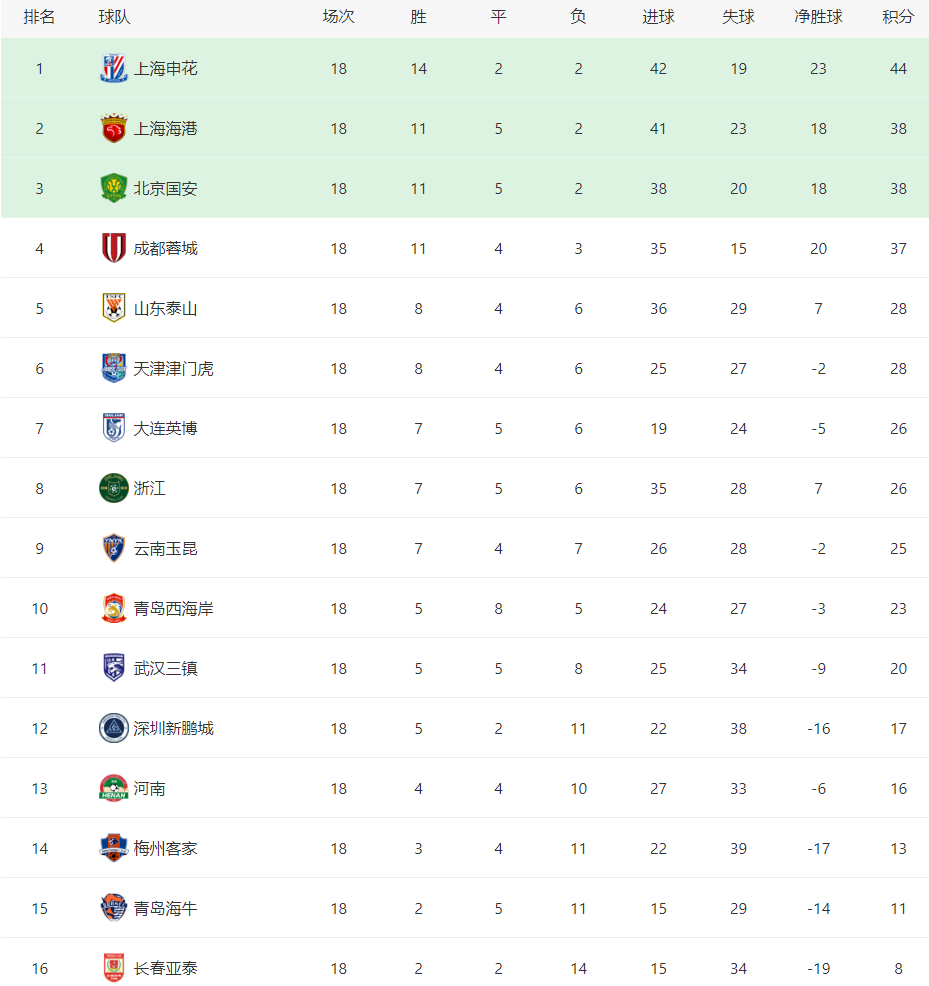Screen dimensions: 929x986
Task: Open the 长春亚泰 club crest
Action: 114,968
